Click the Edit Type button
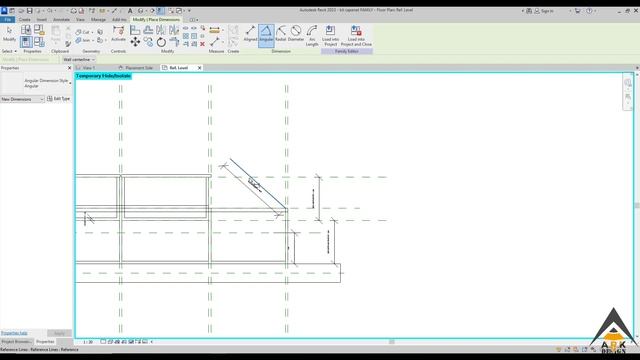This screenshot has height=360, width=640. click(x=59, y=99)
